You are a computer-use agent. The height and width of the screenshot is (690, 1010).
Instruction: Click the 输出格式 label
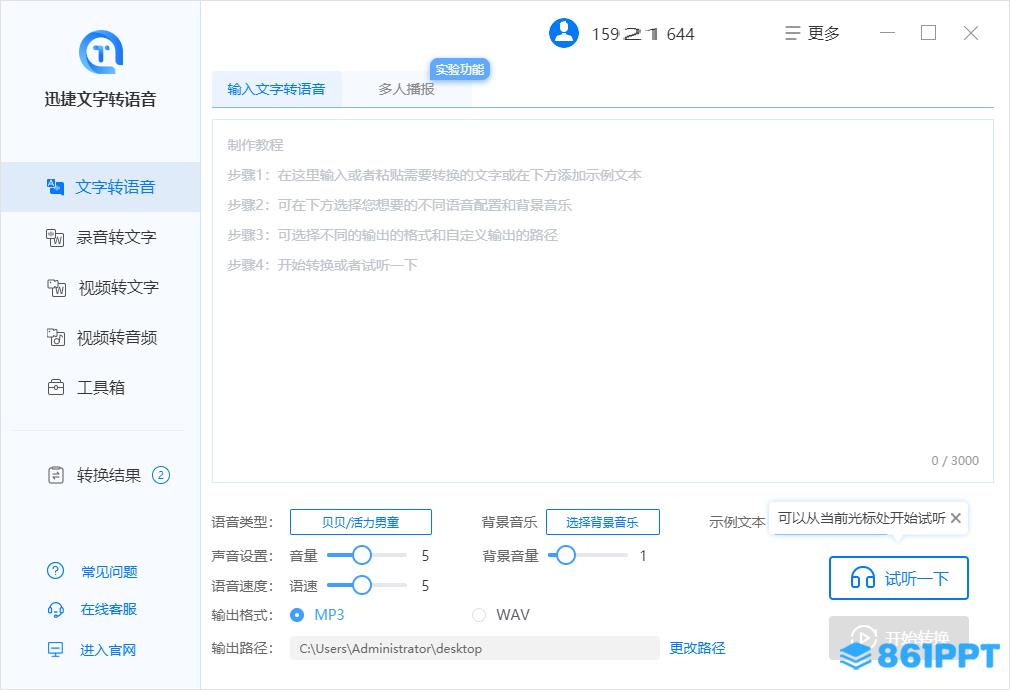click(x=242, y=615)
